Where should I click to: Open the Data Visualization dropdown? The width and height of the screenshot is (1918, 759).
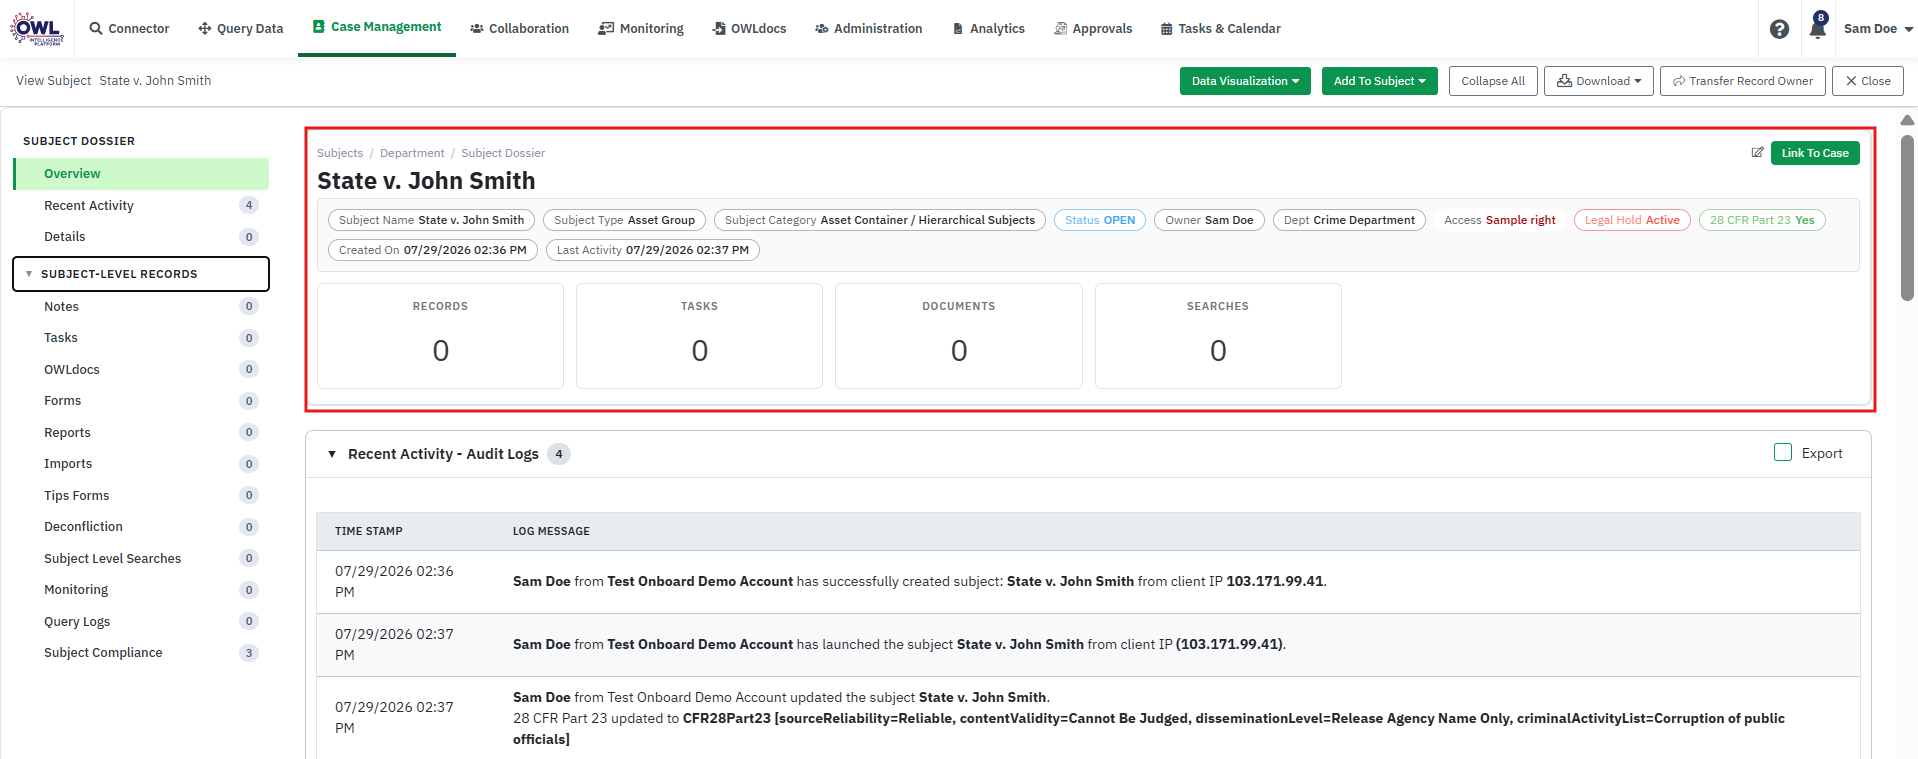coord(1245,81)
